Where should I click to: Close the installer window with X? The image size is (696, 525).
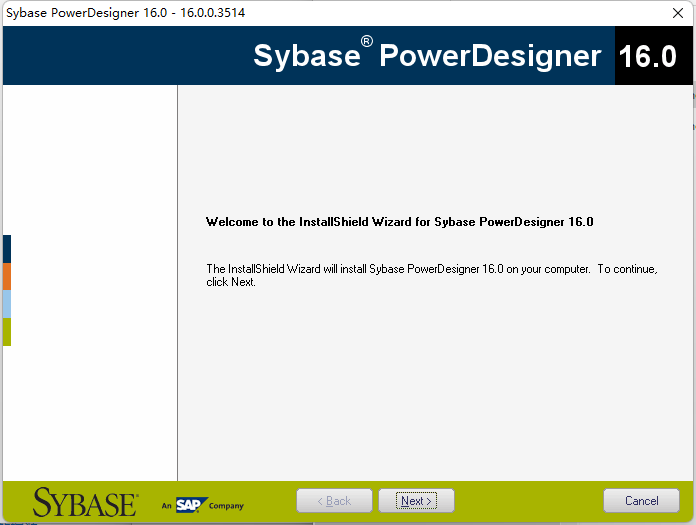coord(678,13)
